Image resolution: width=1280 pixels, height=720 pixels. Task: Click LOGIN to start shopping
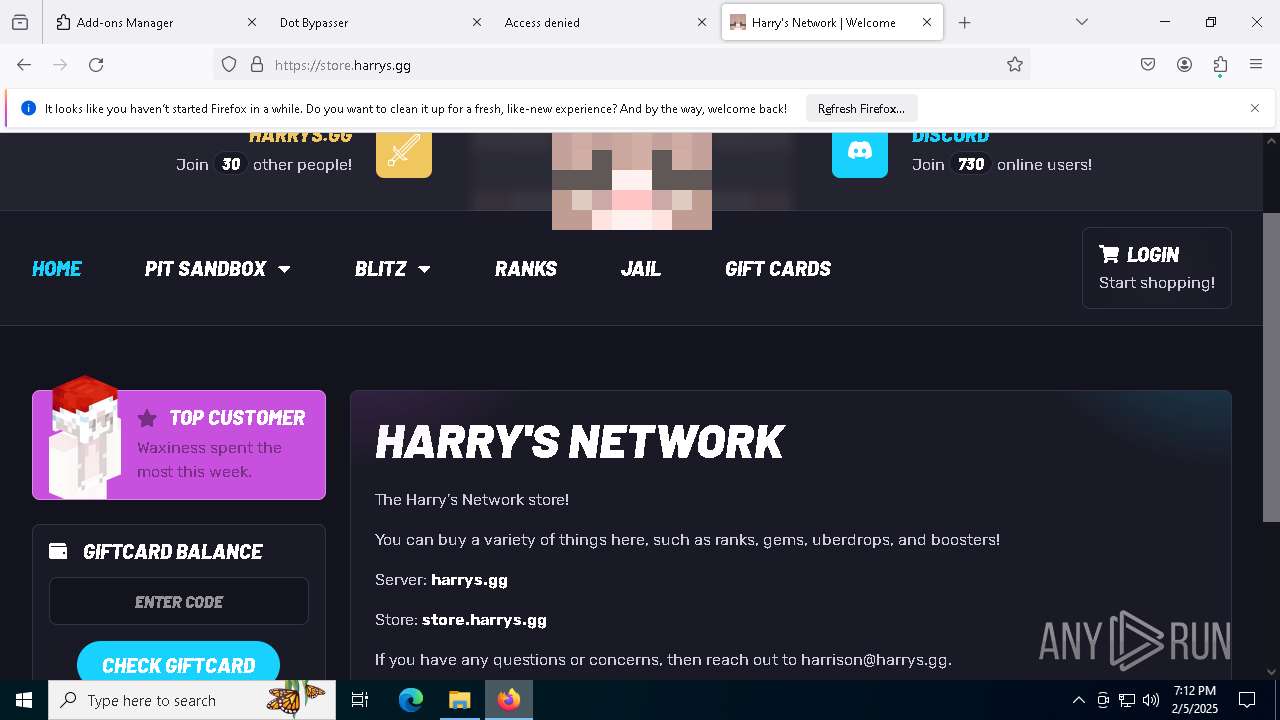click(x=1157, y=268)
